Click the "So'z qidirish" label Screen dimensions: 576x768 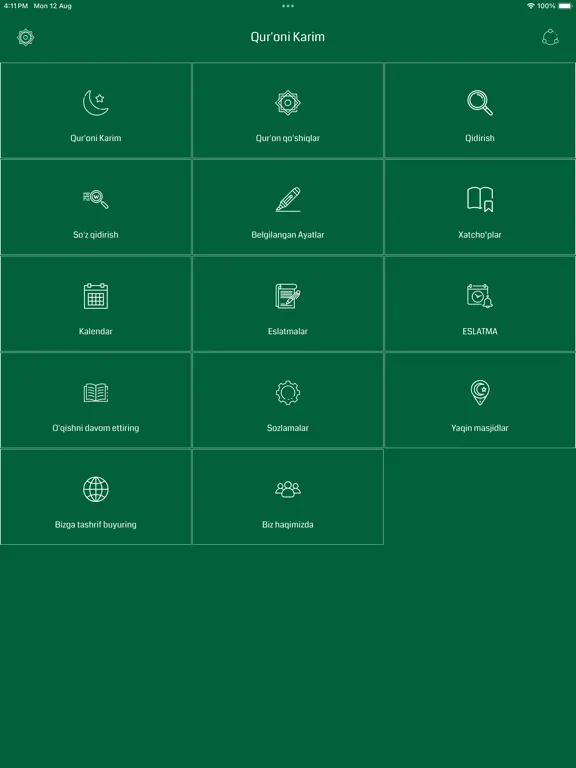point(96,235)
